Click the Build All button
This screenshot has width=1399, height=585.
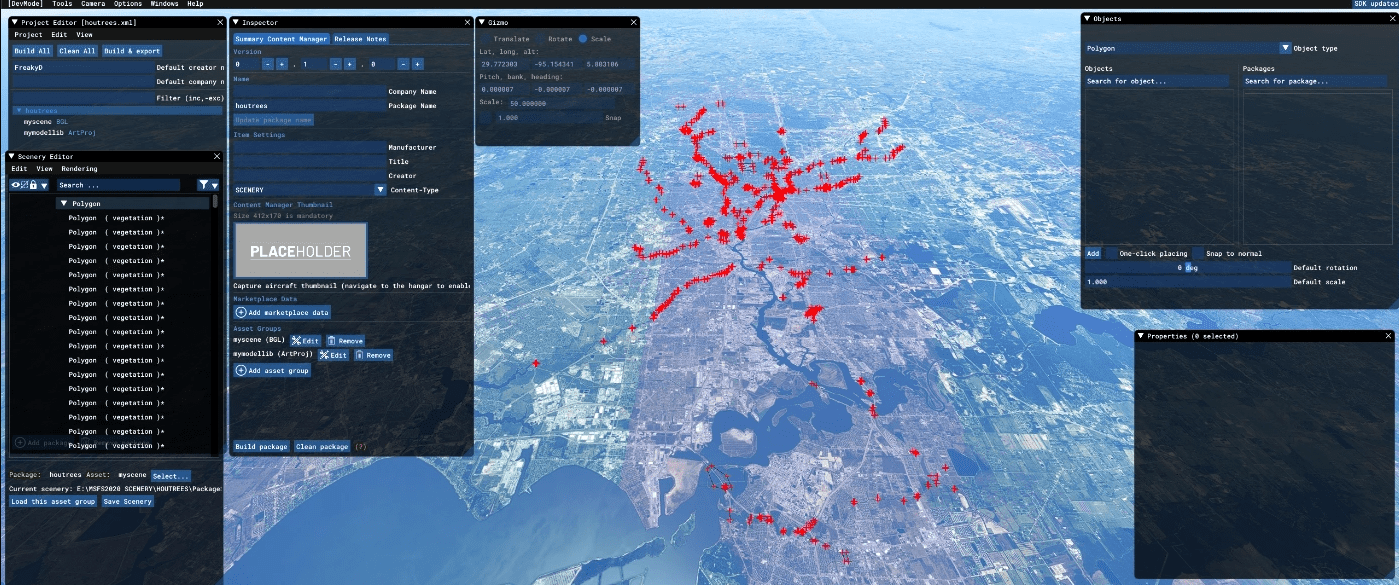pos(32,51)
